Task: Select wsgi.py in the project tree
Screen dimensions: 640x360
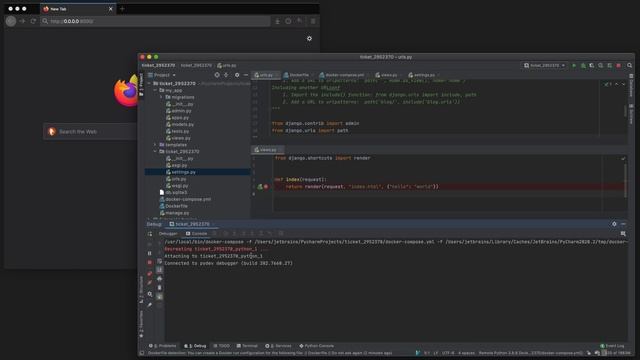Action: pos(177,186)
